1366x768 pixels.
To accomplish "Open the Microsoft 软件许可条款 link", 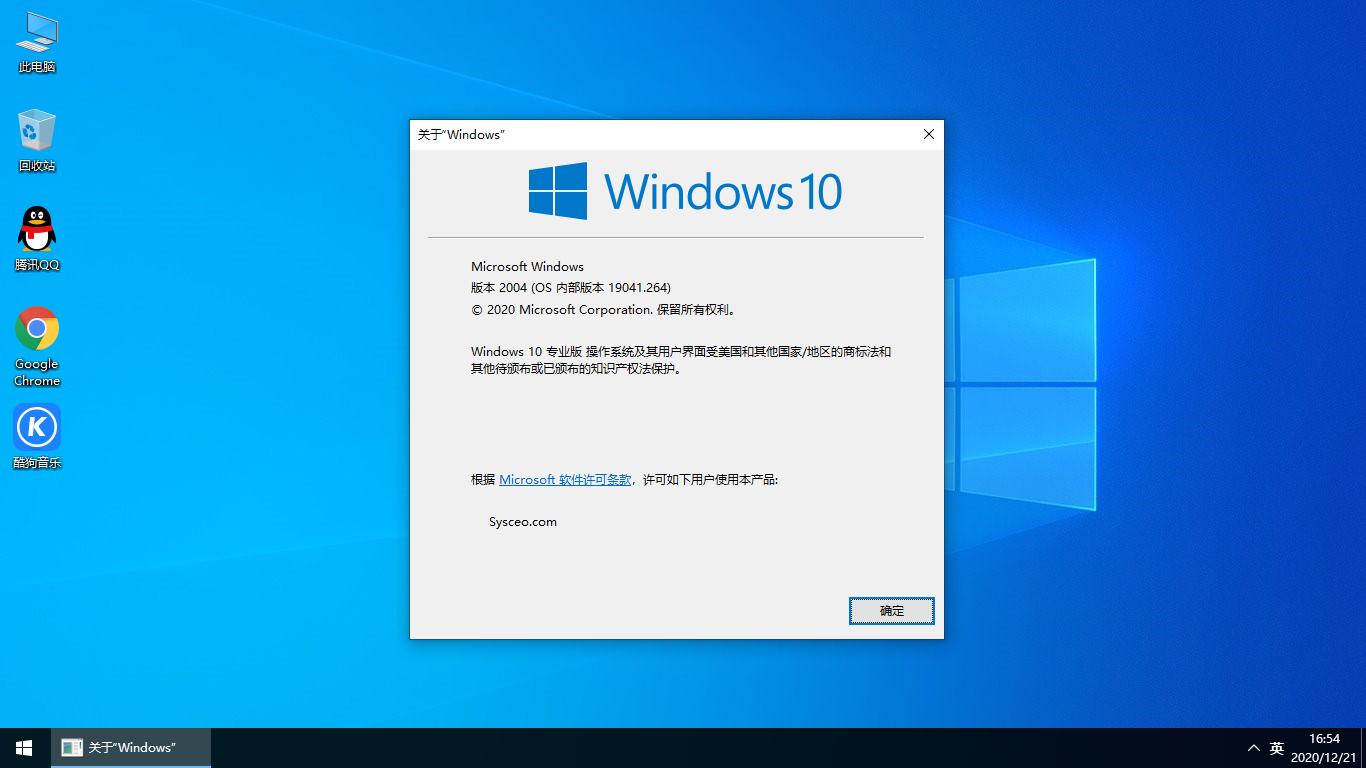I will coord(565,480).
